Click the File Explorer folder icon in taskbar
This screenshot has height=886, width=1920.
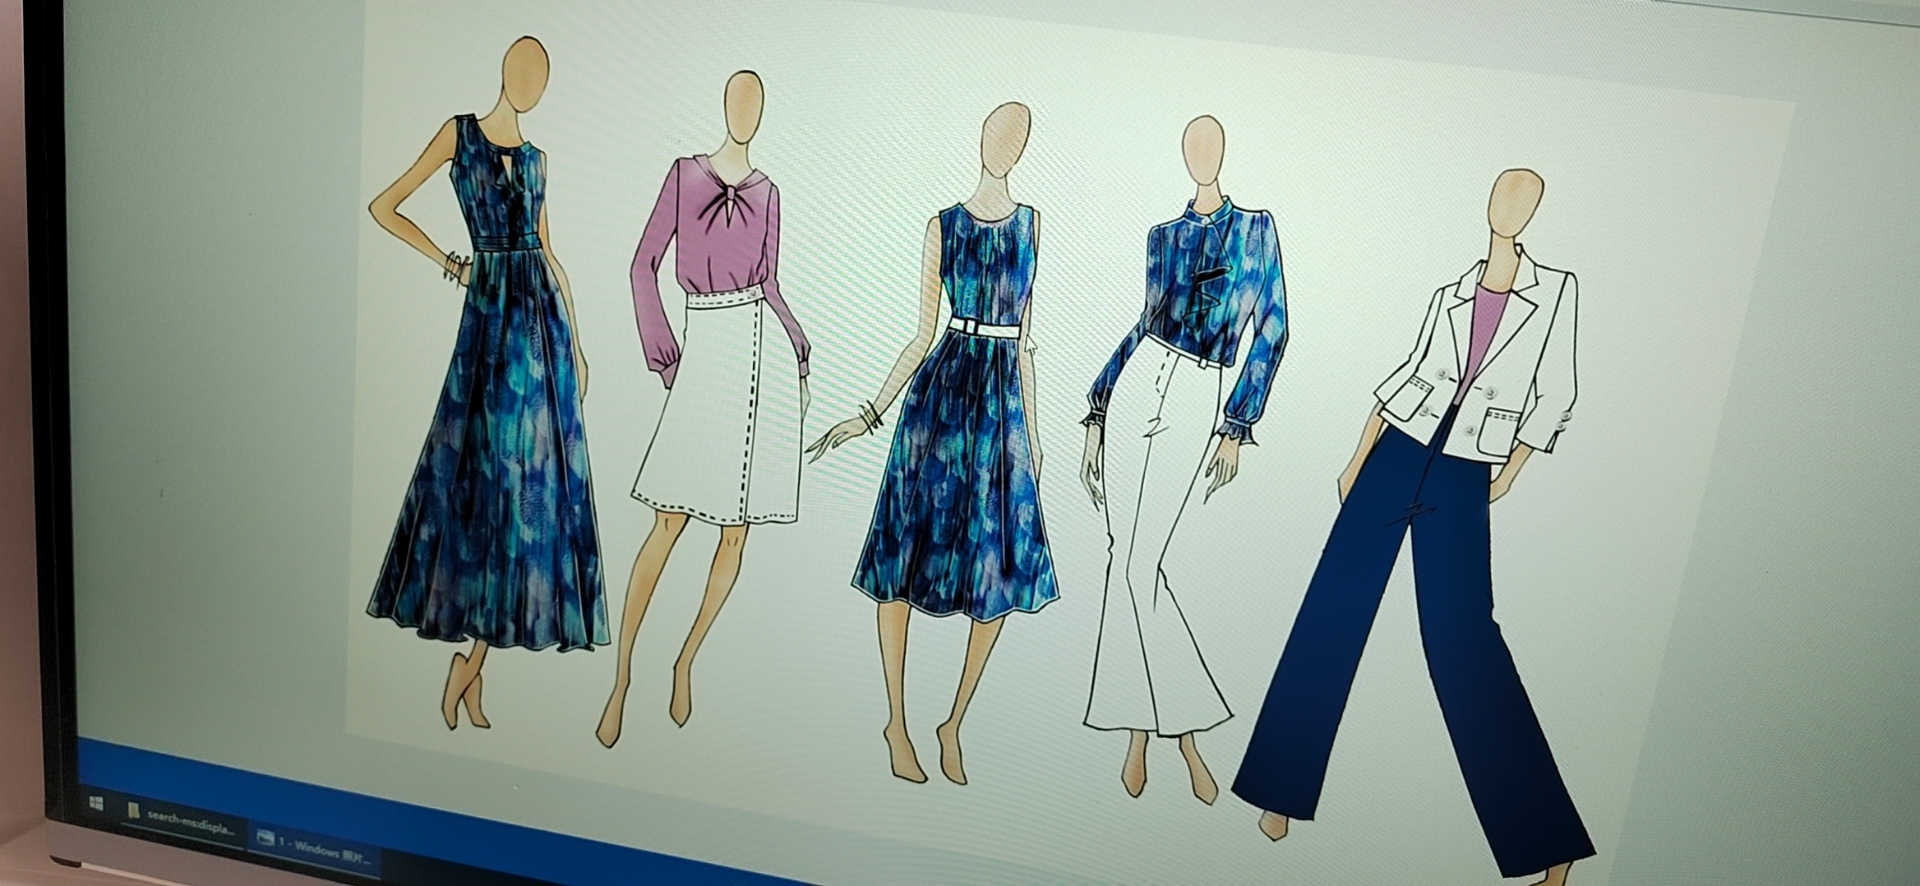click(x=135, y=811)
